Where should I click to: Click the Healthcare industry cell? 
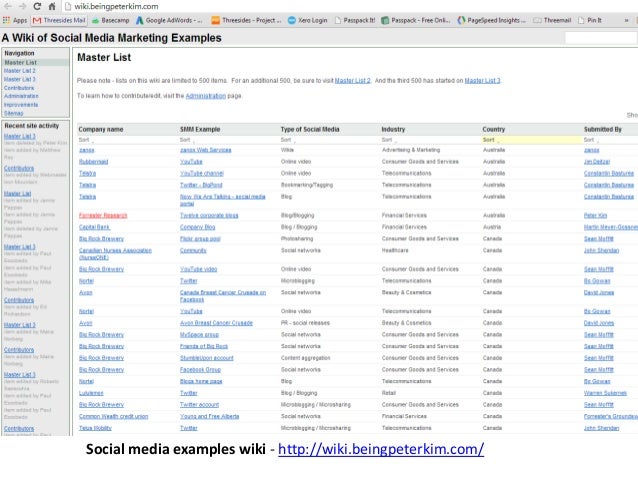(395, 251)
